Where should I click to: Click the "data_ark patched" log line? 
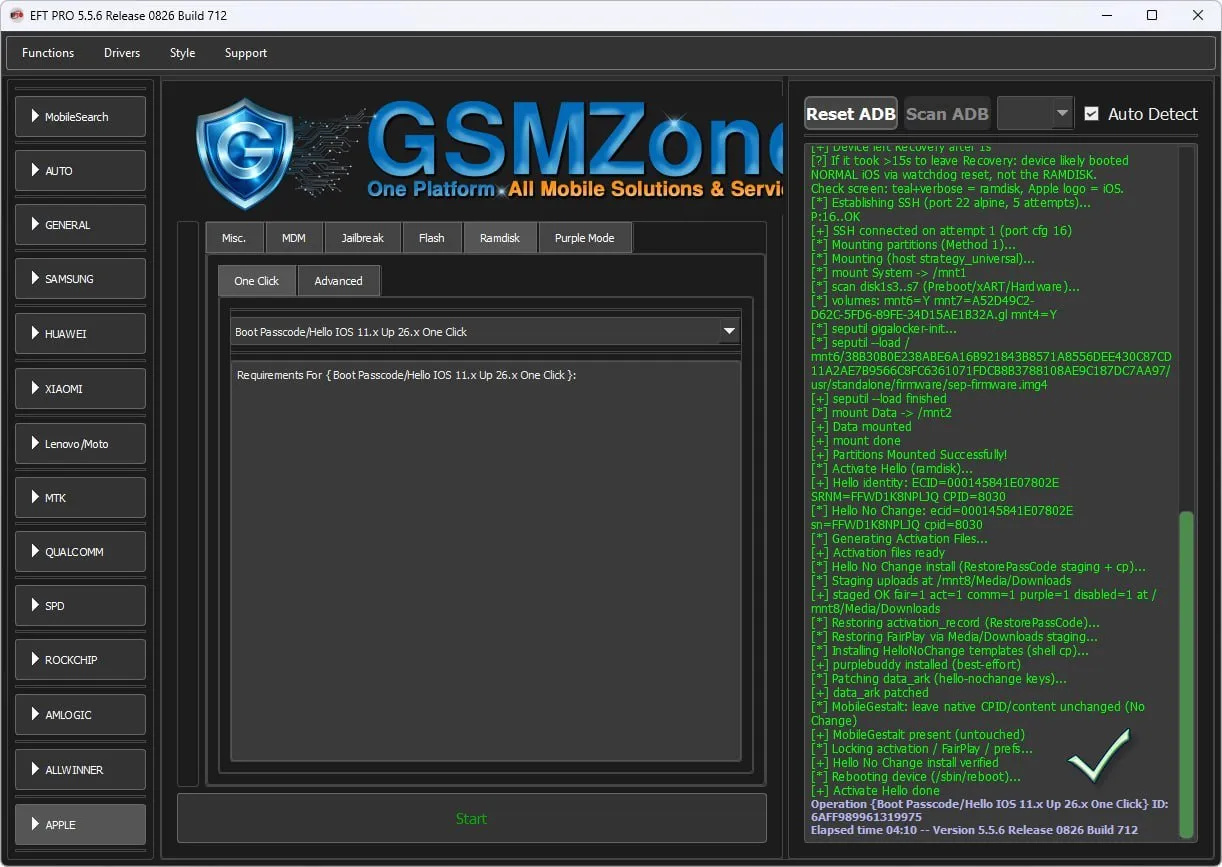click(x=870, y=692)
